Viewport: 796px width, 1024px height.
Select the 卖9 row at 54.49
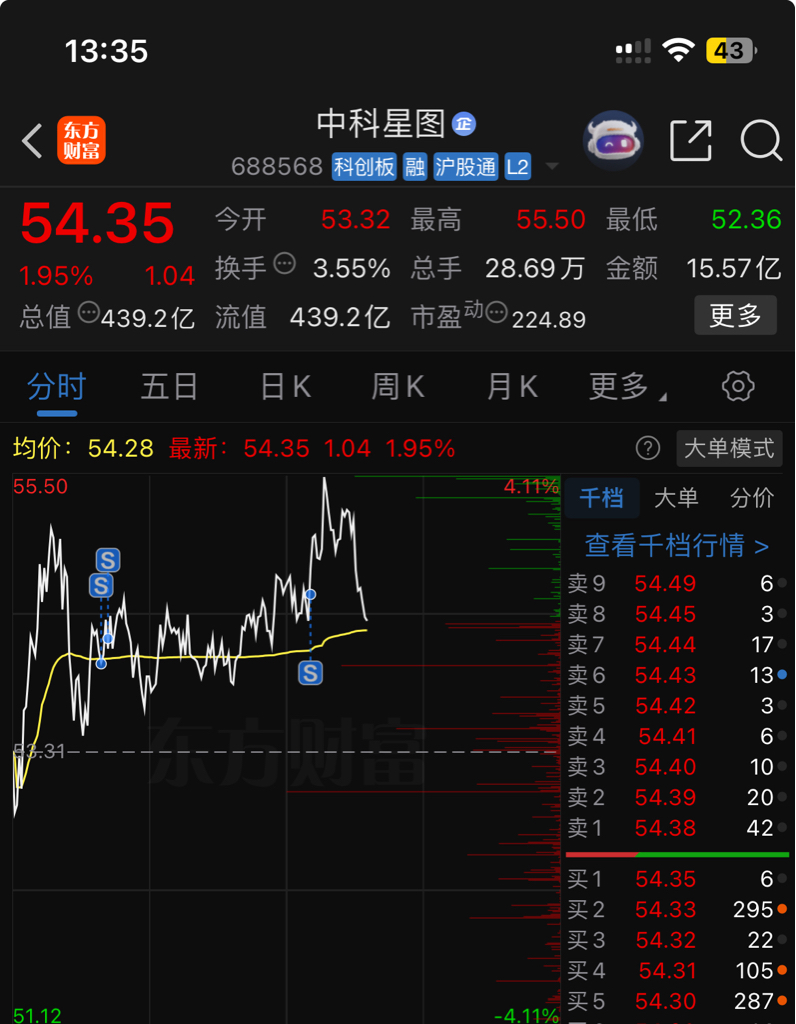coord(677,583)
